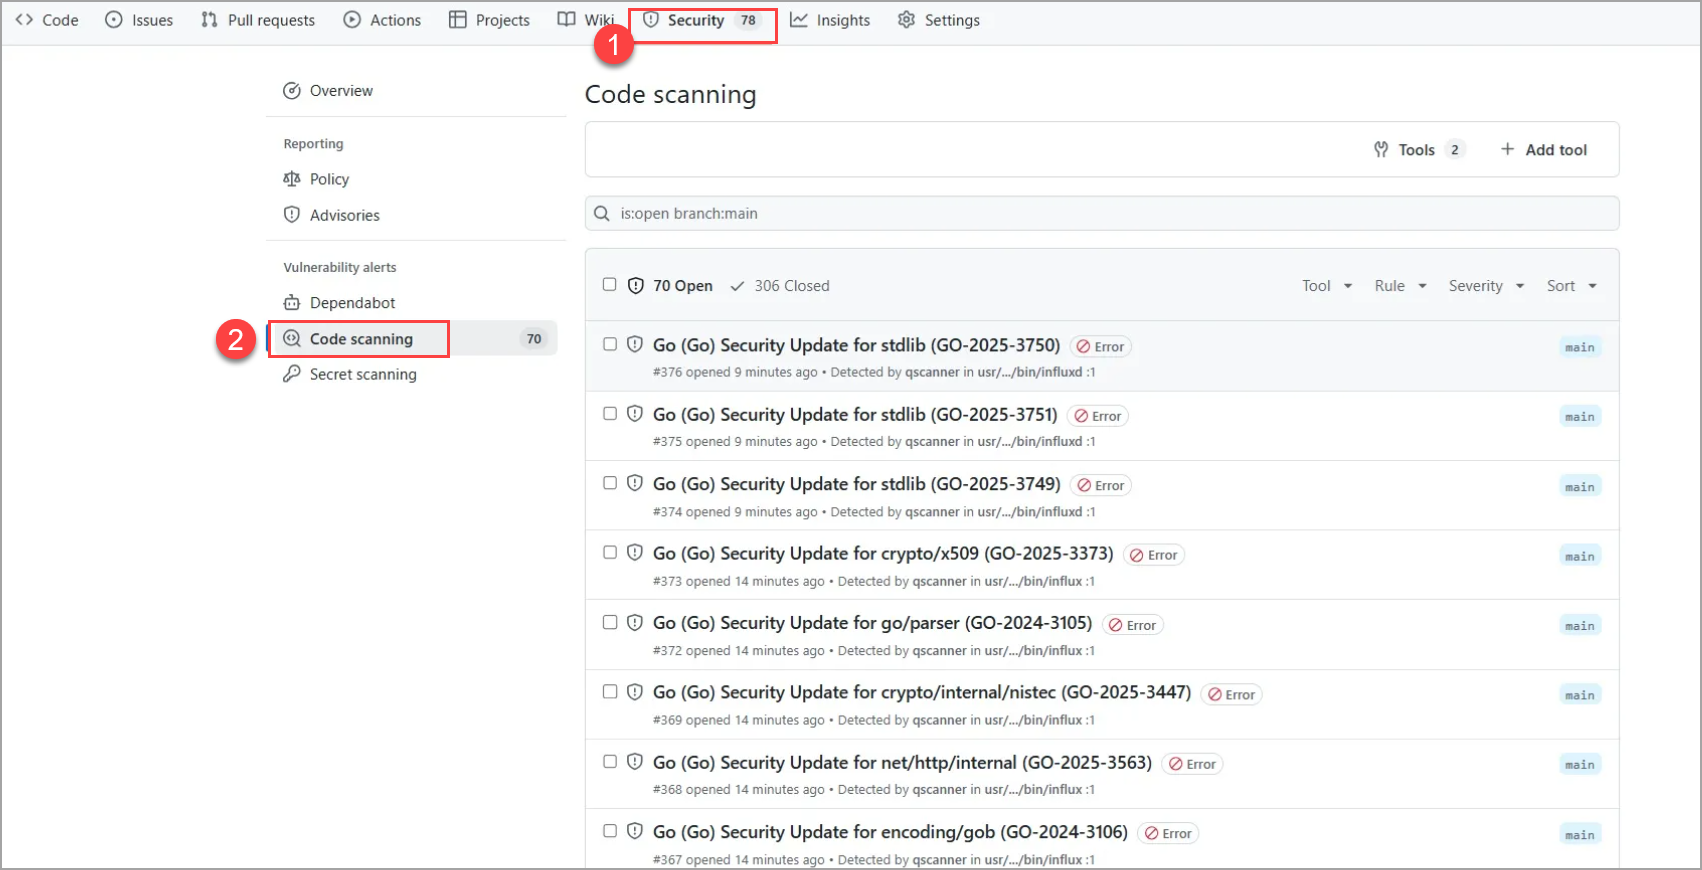Click the shield icon on GO-2025-3563 row

pyautogui.click(x=635, y=761)
